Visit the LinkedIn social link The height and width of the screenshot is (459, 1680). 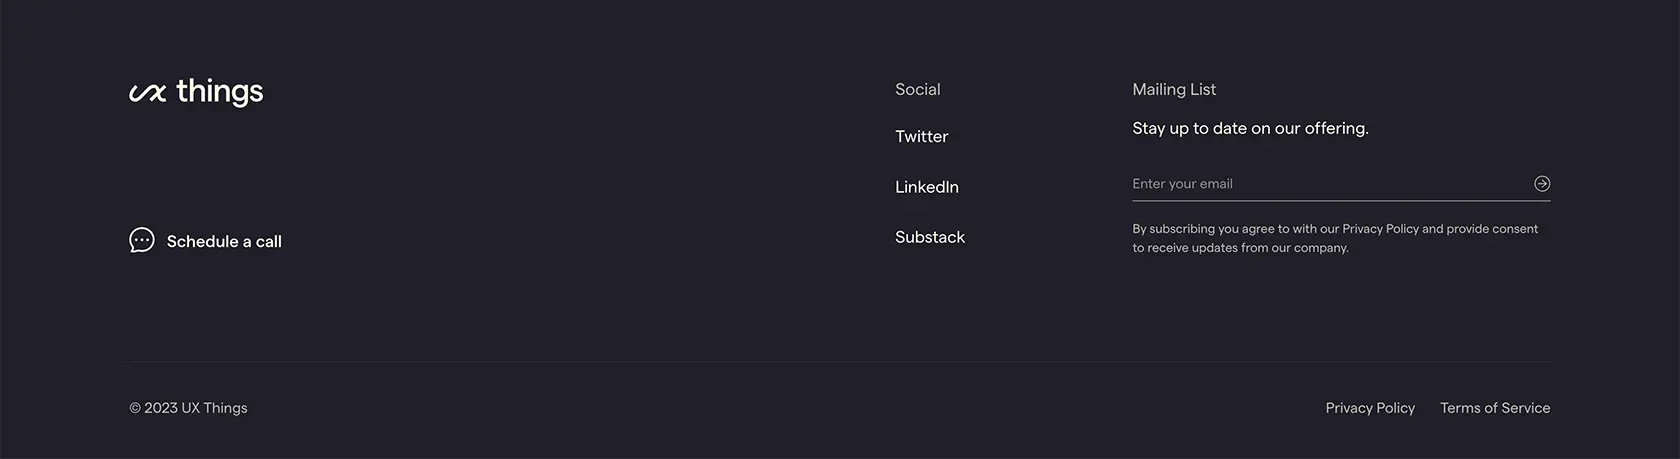coord(926,187)
